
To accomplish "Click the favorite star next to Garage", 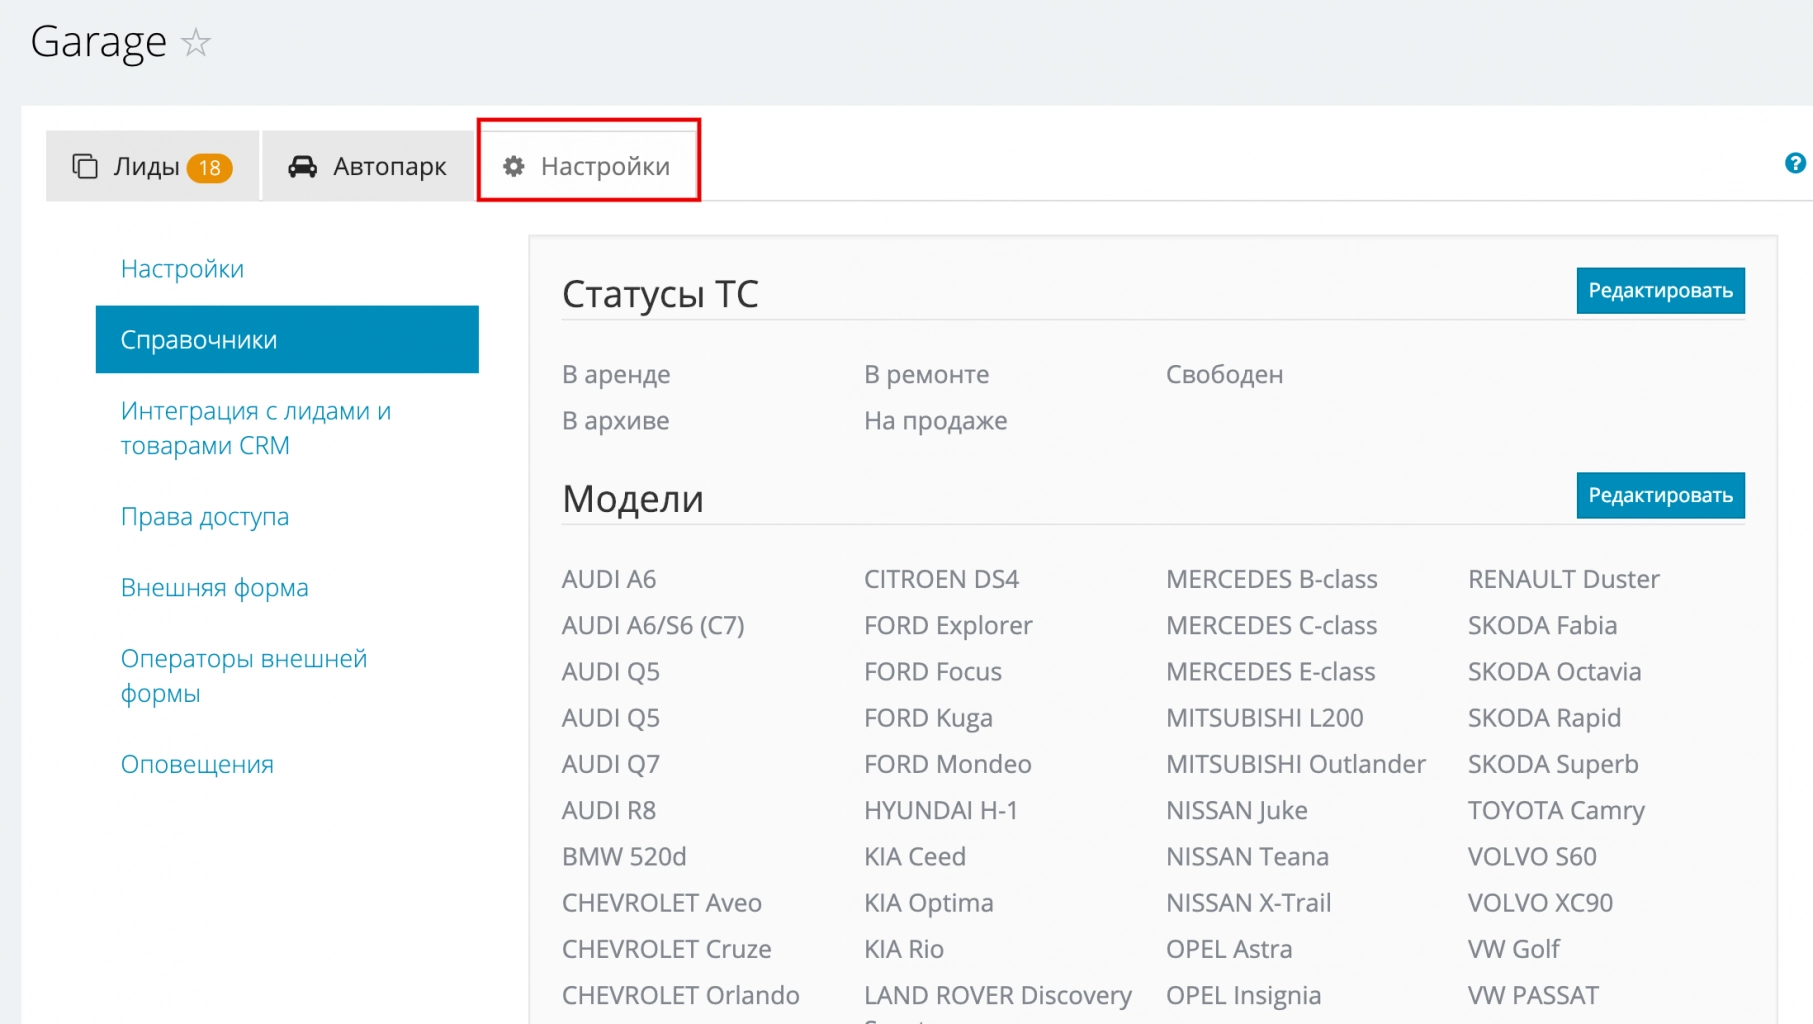I will click(x=196, y=43).
